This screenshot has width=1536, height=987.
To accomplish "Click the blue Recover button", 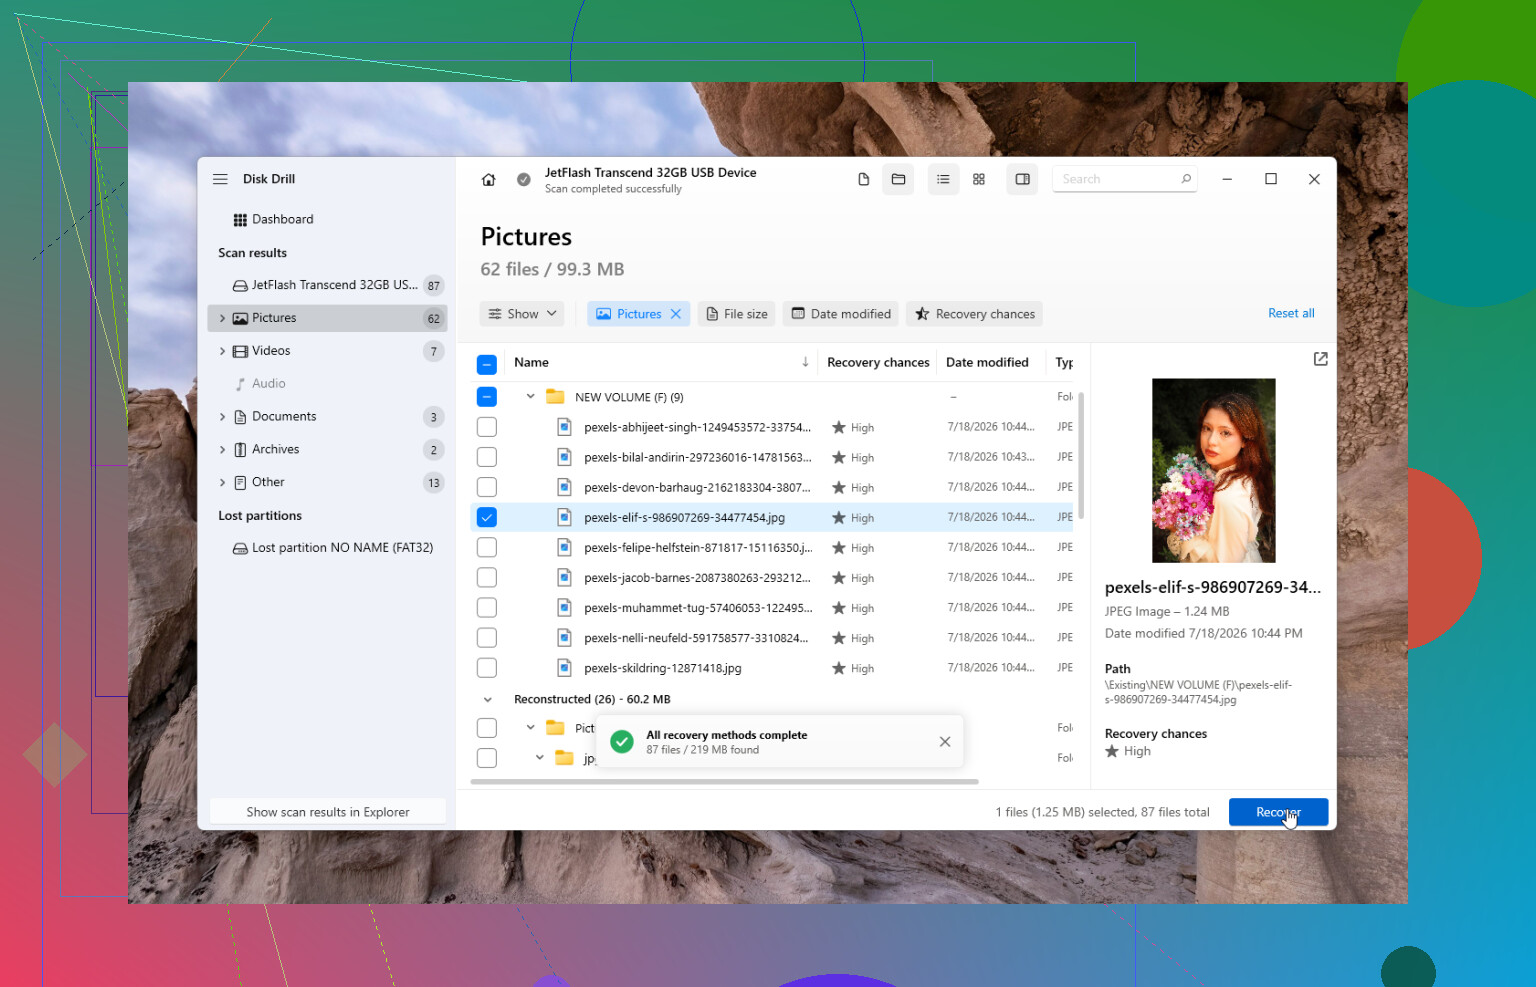I will [1278, 812].
